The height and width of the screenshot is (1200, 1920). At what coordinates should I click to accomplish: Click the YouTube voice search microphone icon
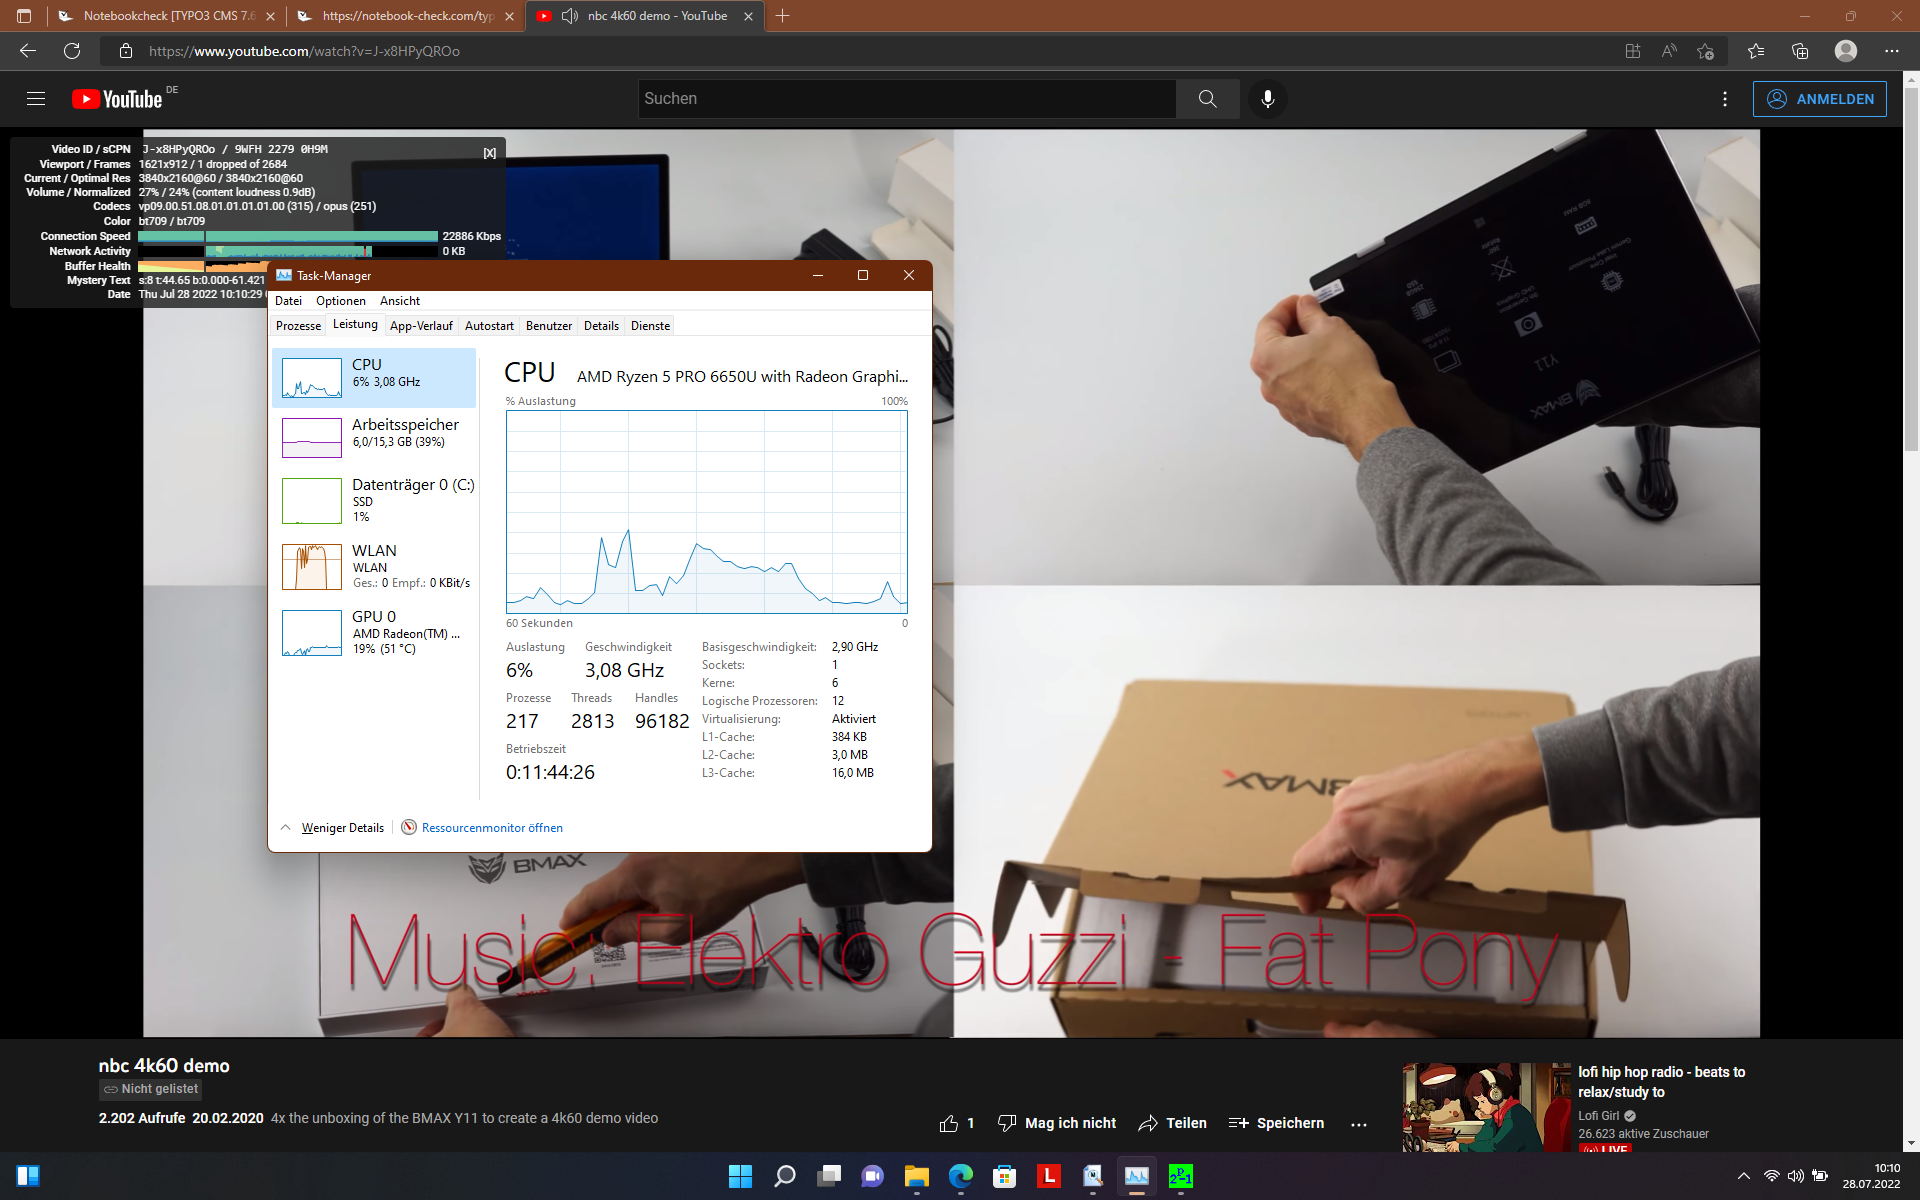pos(1267,99)
